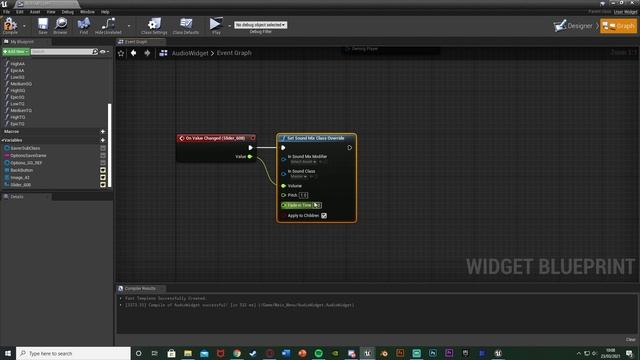This screenshot has width=640, height=360.
Task: Clear the compiler results log
Action: (x=630, y=340)
